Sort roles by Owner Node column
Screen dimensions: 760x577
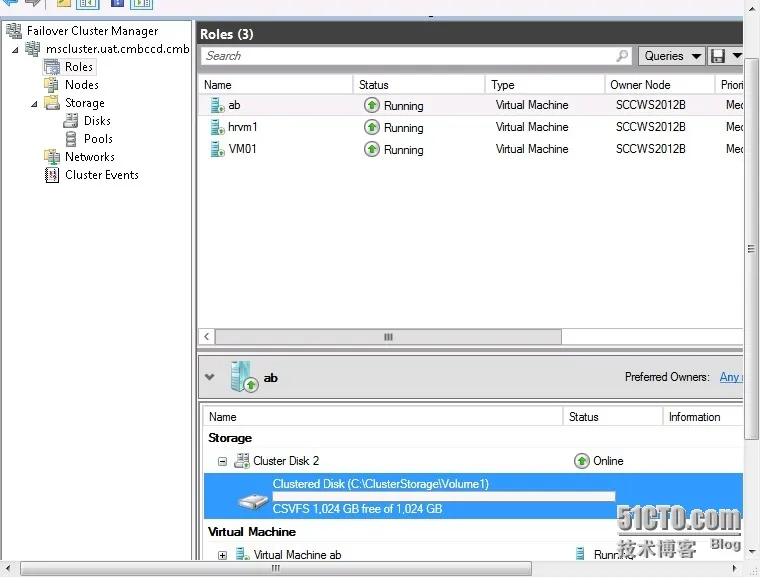point(660,85)
